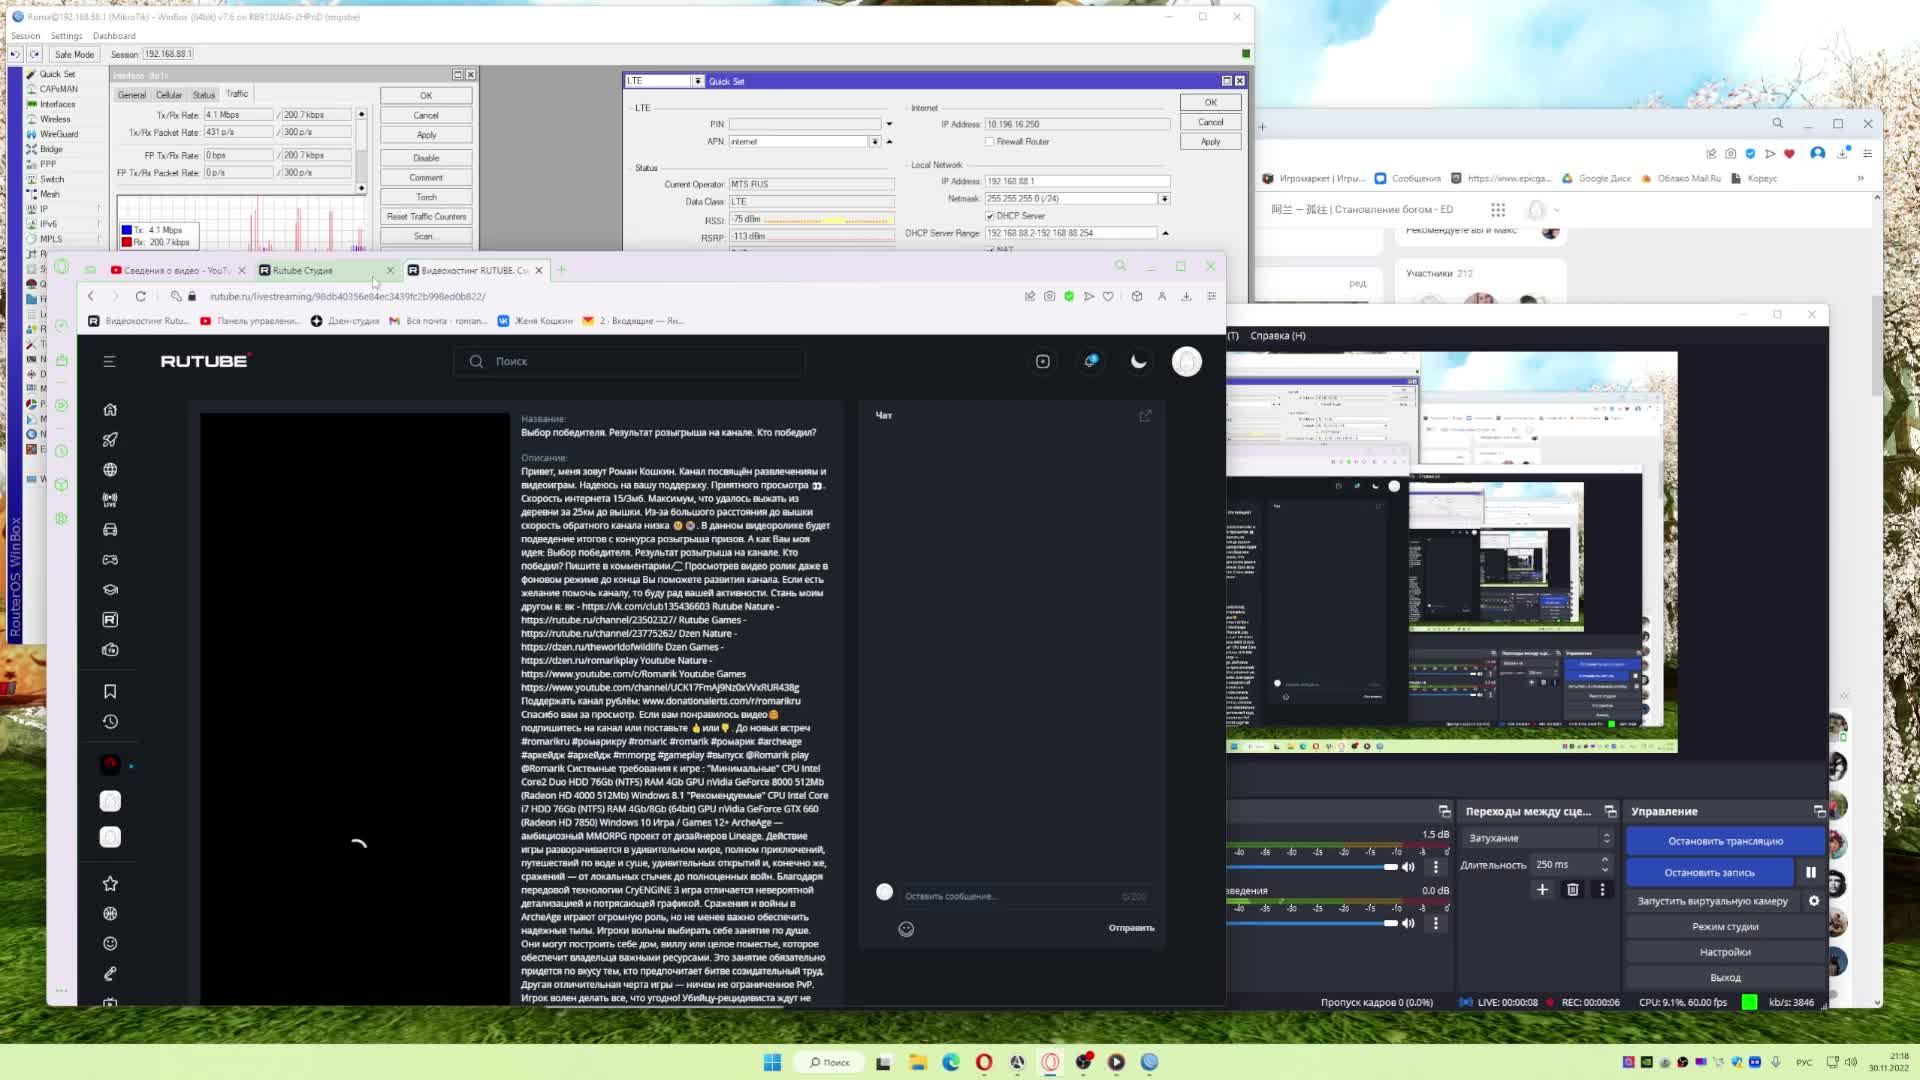The image size is (1920, 1080).
Task: Adjust the 250 ms duration stepper
Action: point(1604,864)
